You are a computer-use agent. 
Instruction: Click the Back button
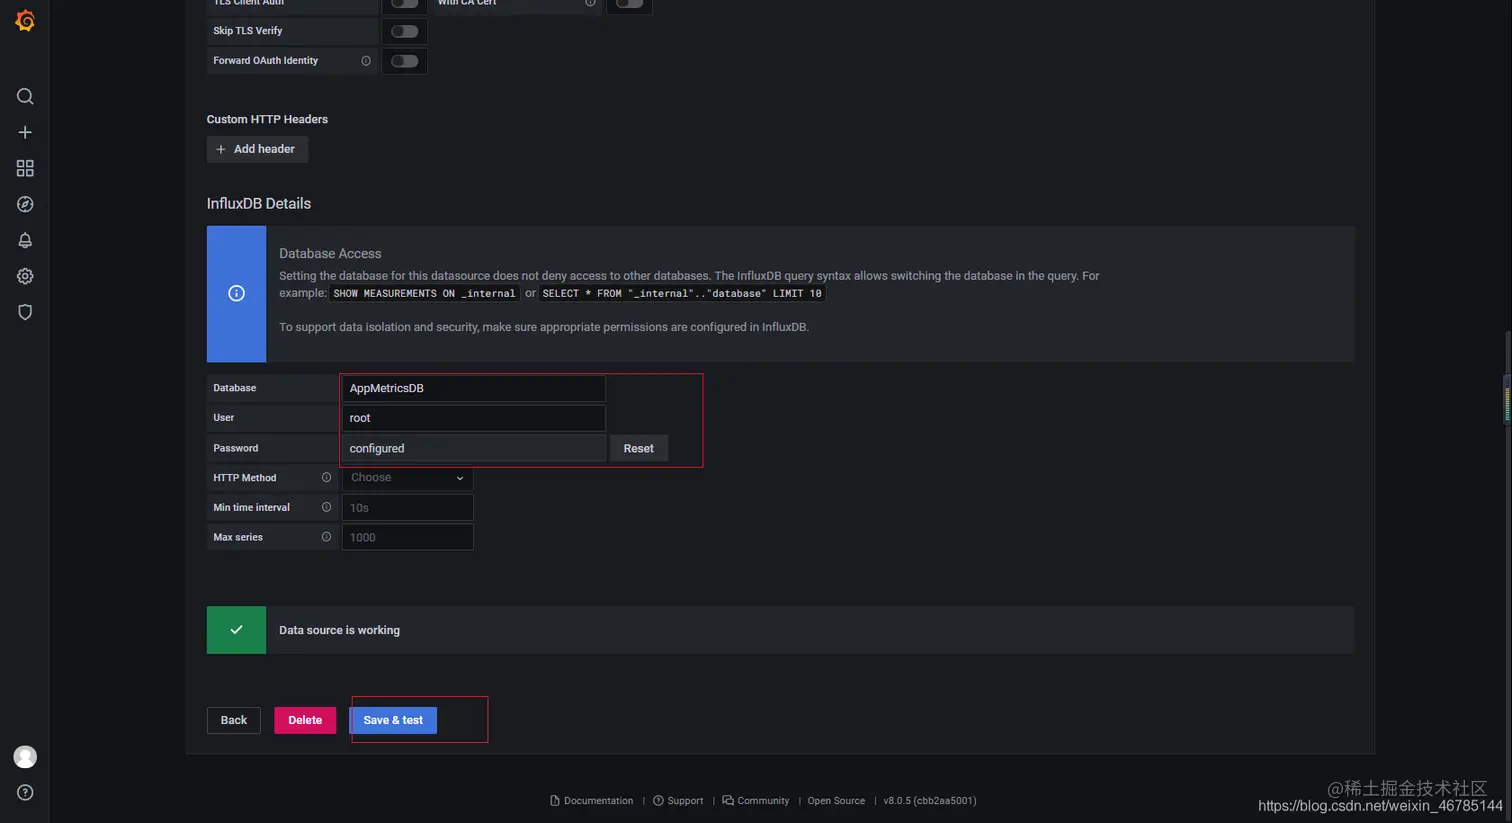tap(234, 720)
